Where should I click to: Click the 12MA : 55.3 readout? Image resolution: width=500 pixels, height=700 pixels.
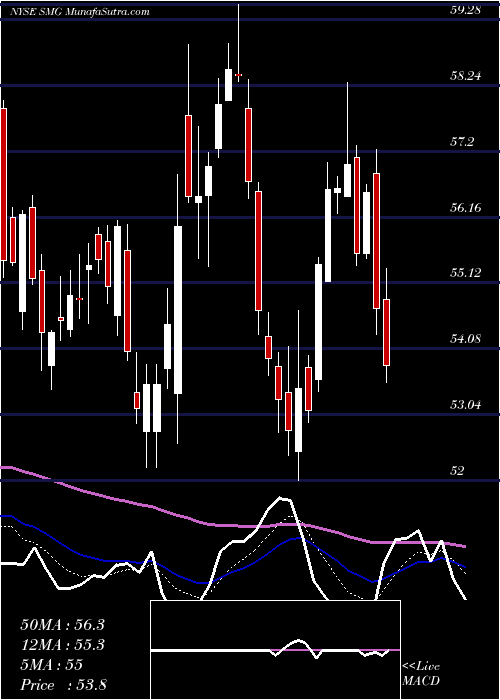(62, 645)
